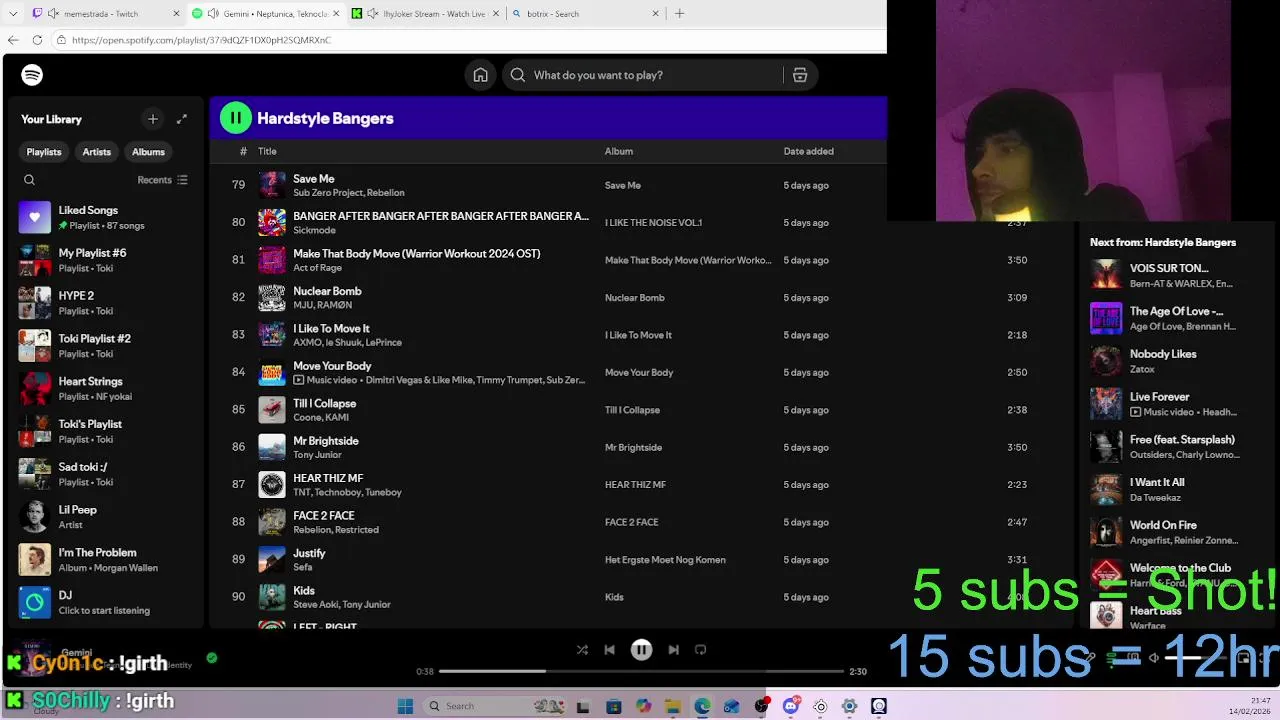
Task: Open Heart Strings playlist
Action: 105,388
